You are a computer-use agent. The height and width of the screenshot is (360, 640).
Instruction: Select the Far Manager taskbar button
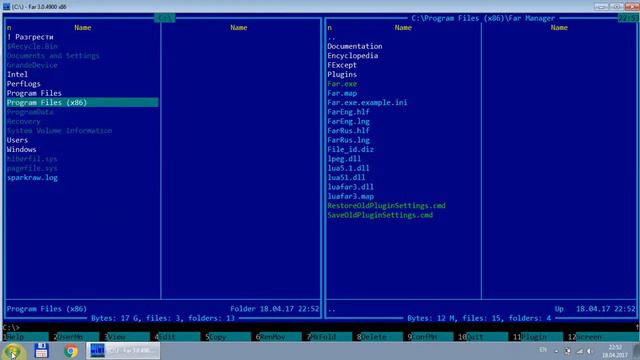pos(123,351)
